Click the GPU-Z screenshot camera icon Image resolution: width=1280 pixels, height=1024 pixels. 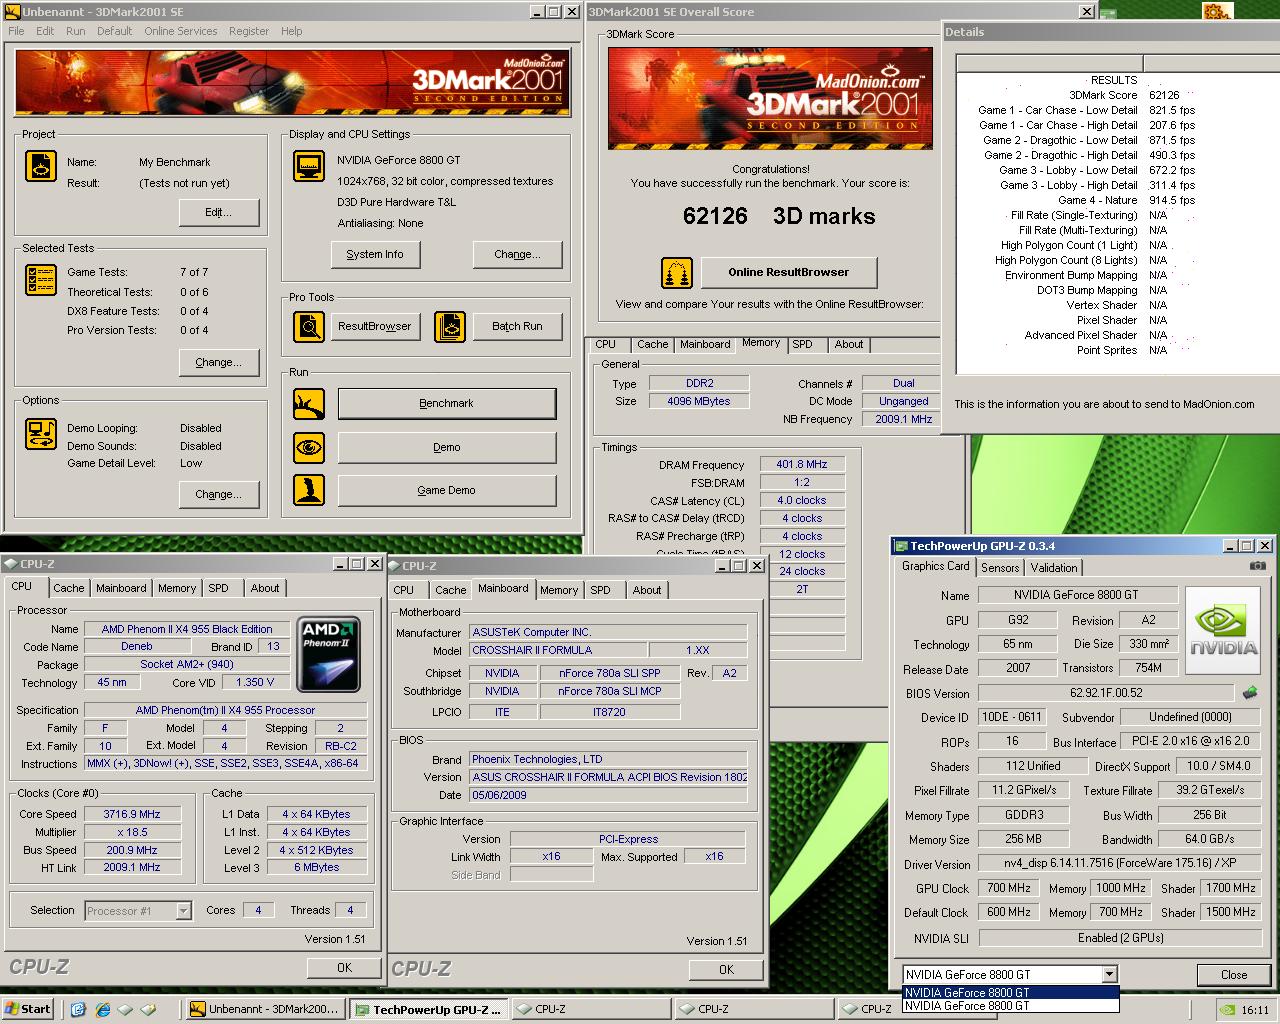1257,566
